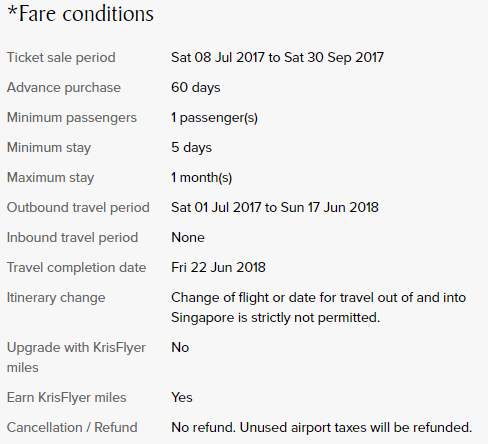Screen dimensions: 488x444
Task: Click the Fri 22 Jun 2018 date
Action: coord(218,268)
